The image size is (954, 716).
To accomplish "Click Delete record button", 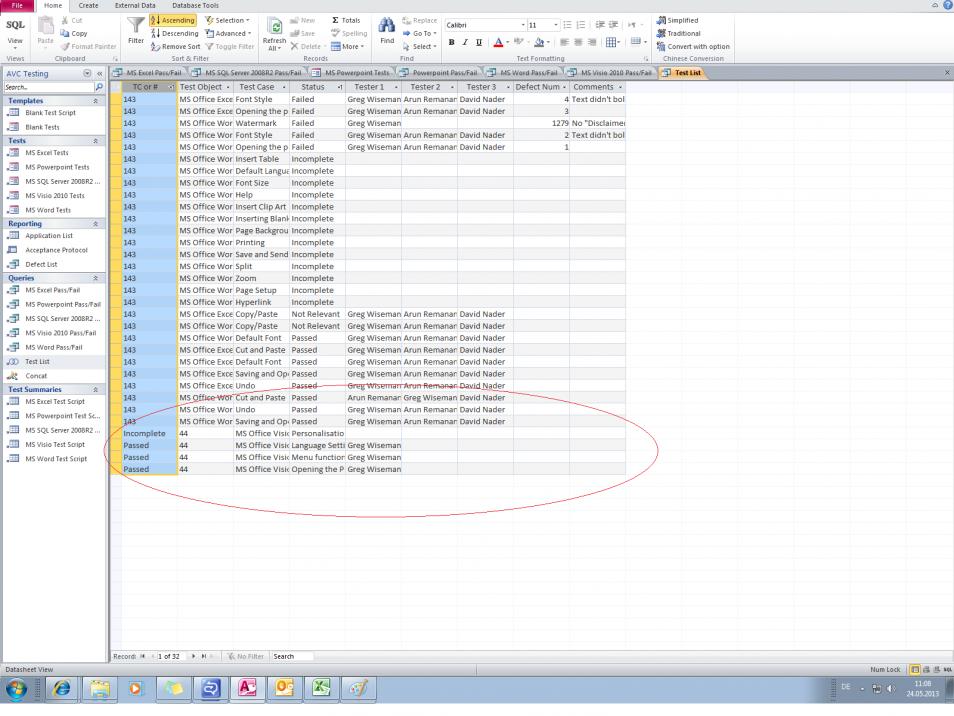I will coord(306,46).
